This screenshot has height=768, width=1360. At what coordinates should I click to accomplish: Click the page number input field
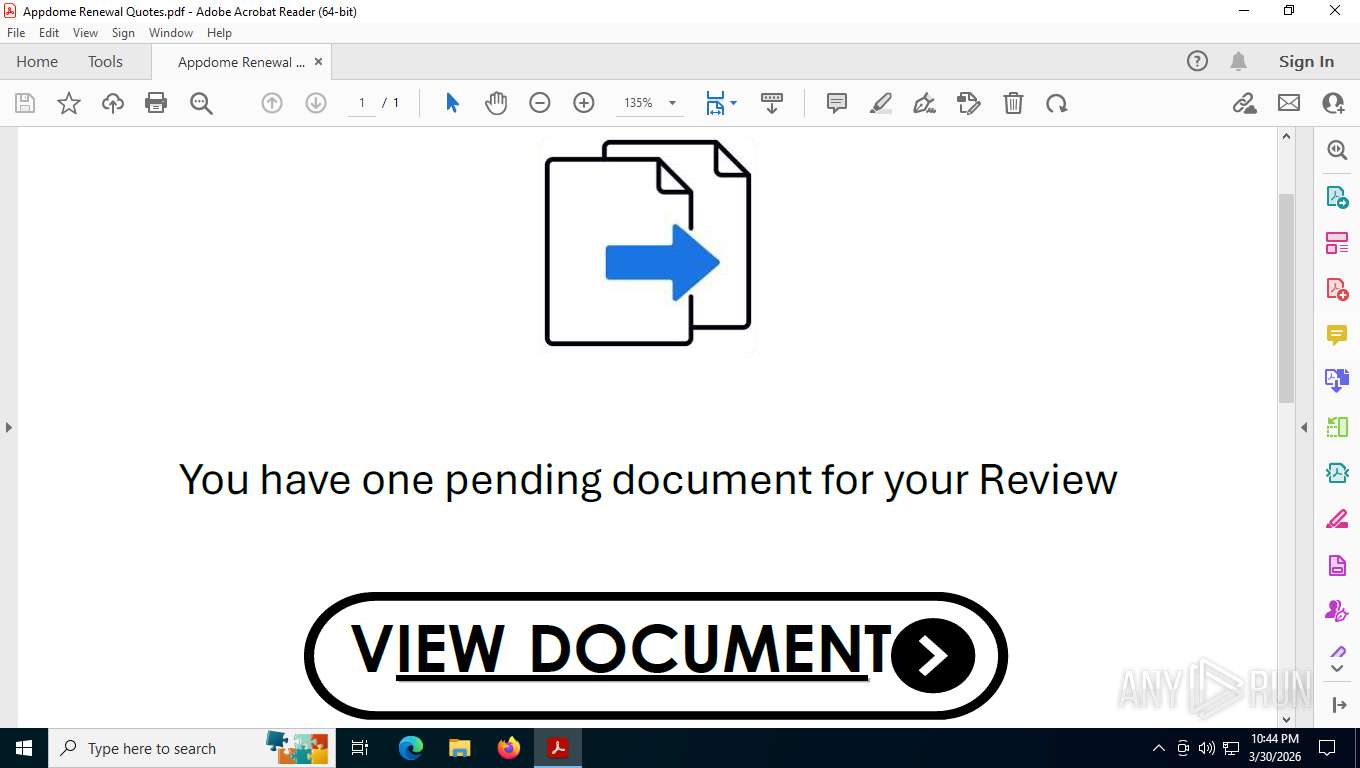click(362, 103)
